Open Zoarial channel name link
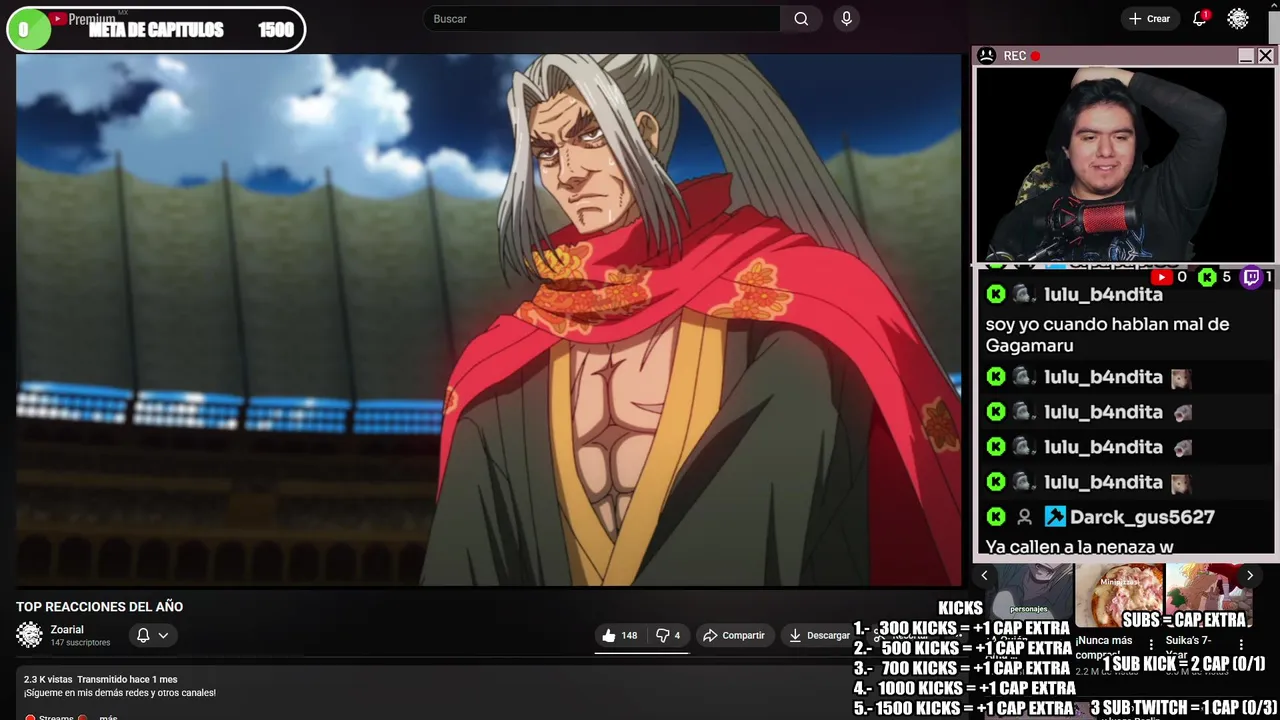1280x720 pixels. tap(67, 629)
